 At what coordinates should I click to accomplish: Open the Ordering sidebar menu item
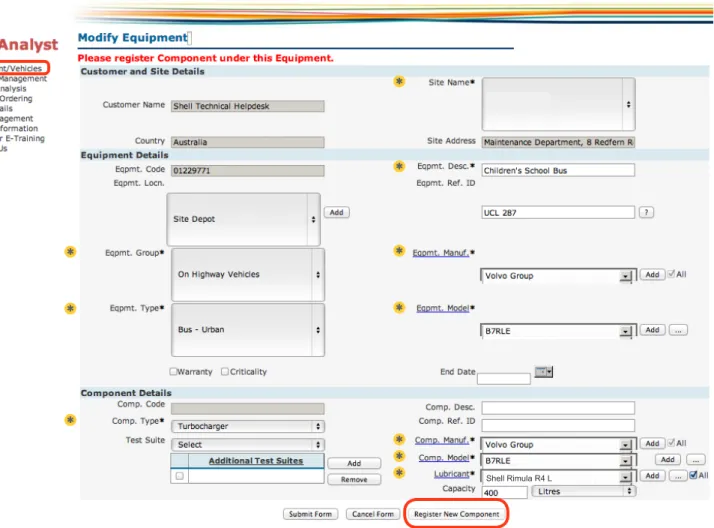[16, 98]
